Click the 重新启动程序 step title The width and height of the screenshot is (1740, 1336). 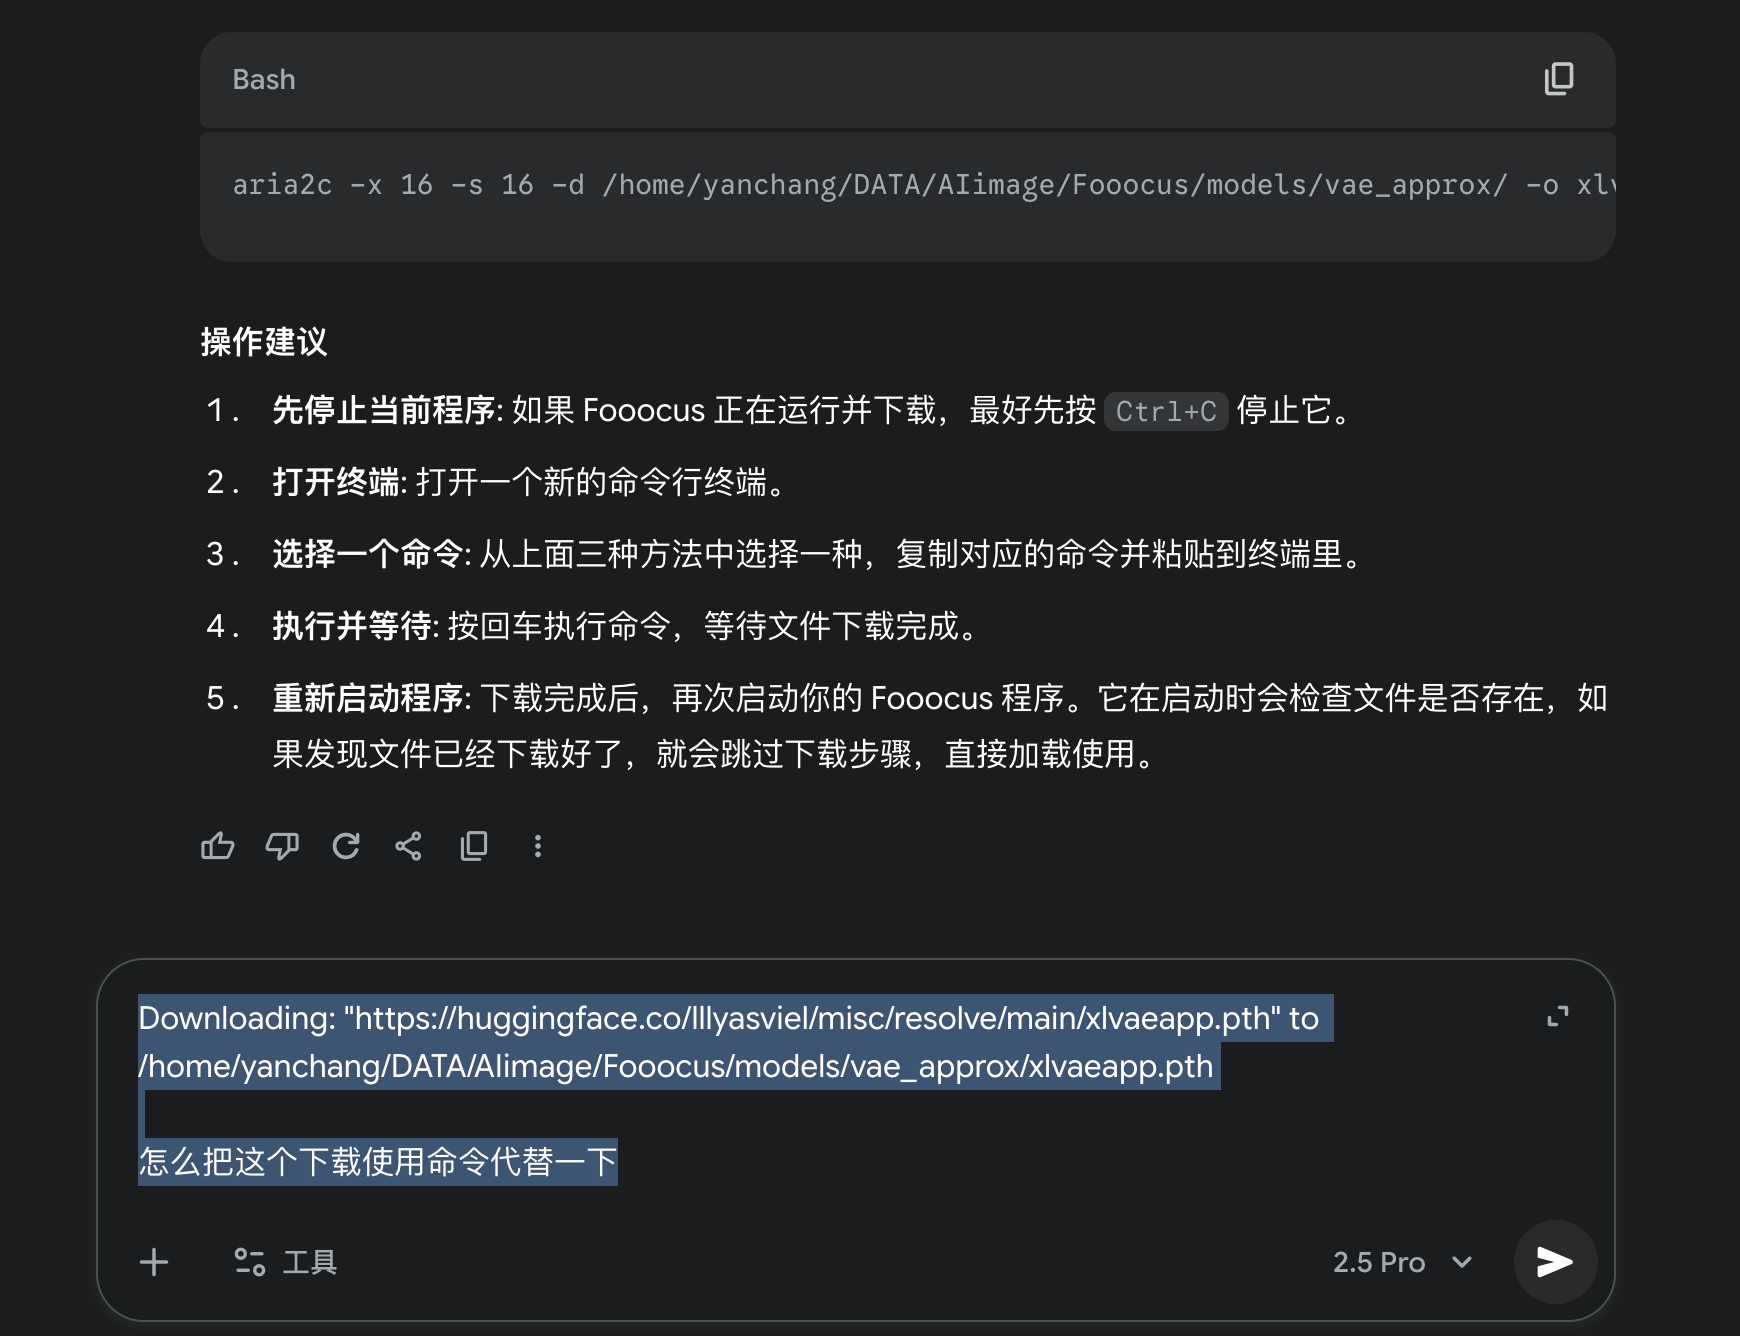368,698
